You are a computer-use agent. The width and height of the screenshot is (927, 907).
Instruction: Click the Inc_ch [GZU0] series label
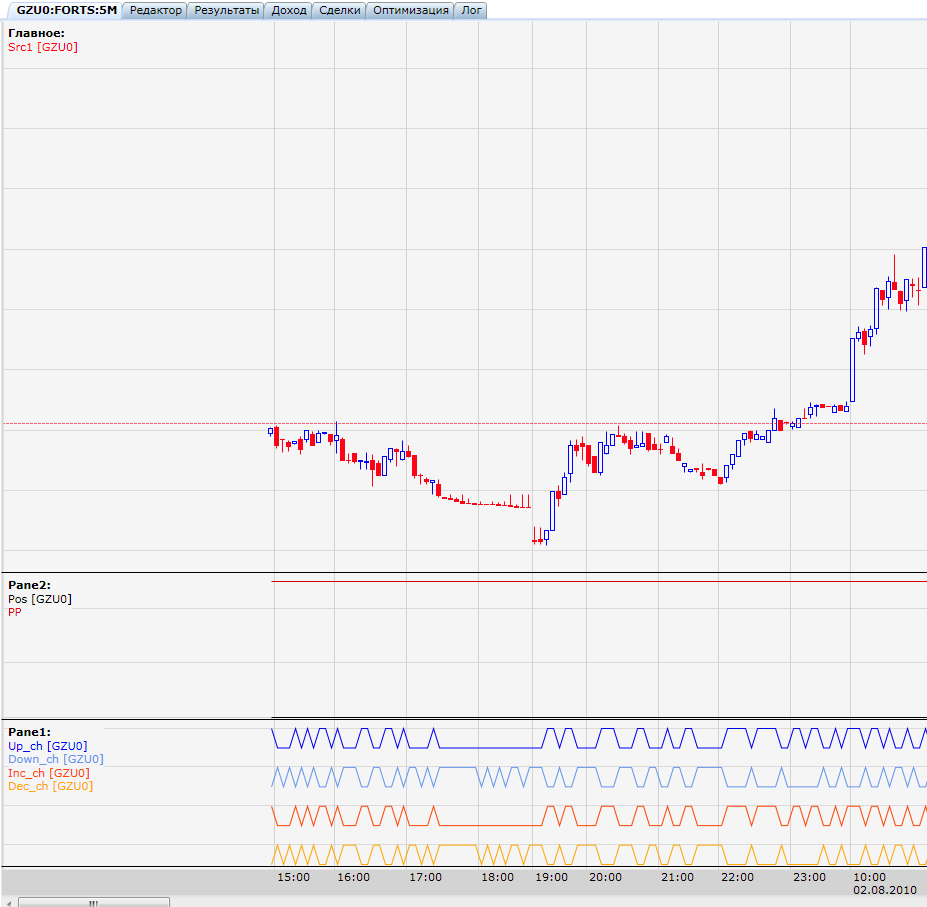[x=48, y=773]
